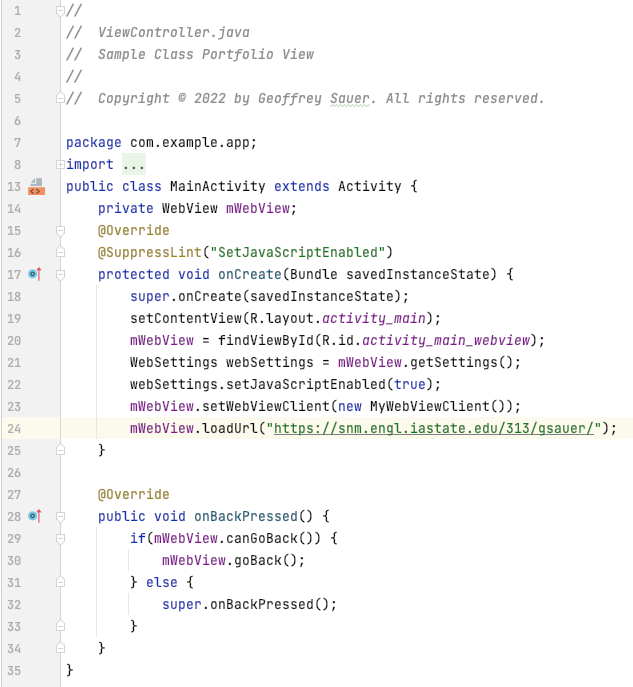Collapse the if block on line 29
The height and width of the screenshot is (687, 633).
tap(60, 538)
